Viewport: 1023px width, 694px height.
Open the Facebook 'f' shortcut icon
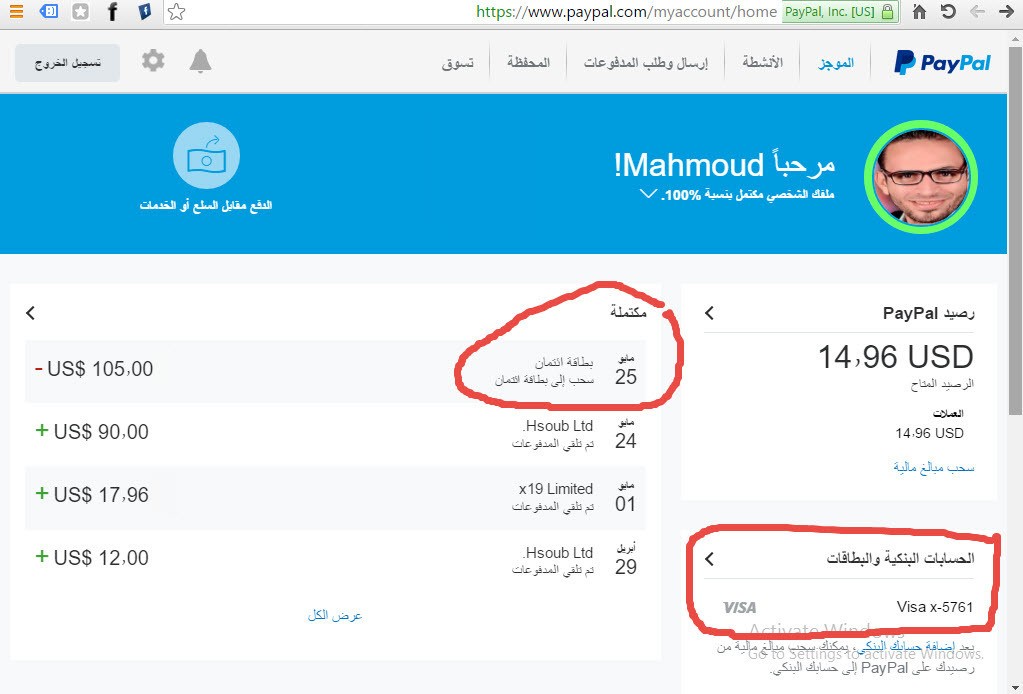pos(112,11)
